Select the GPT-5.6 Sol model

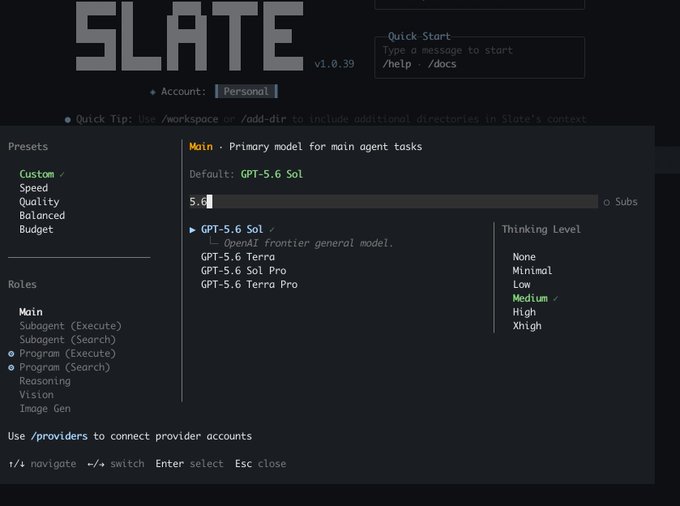click(x=232, y=229)
